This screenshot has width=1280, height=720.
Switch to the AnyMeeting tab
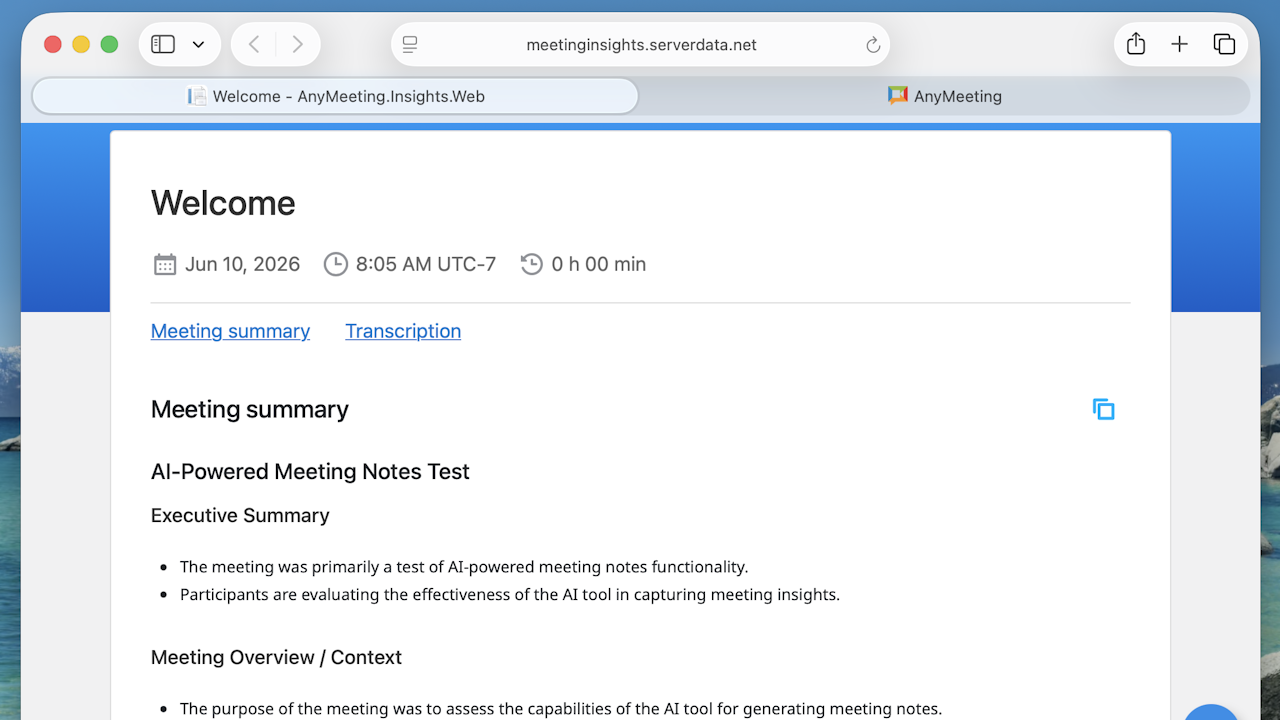pos(944,96)
